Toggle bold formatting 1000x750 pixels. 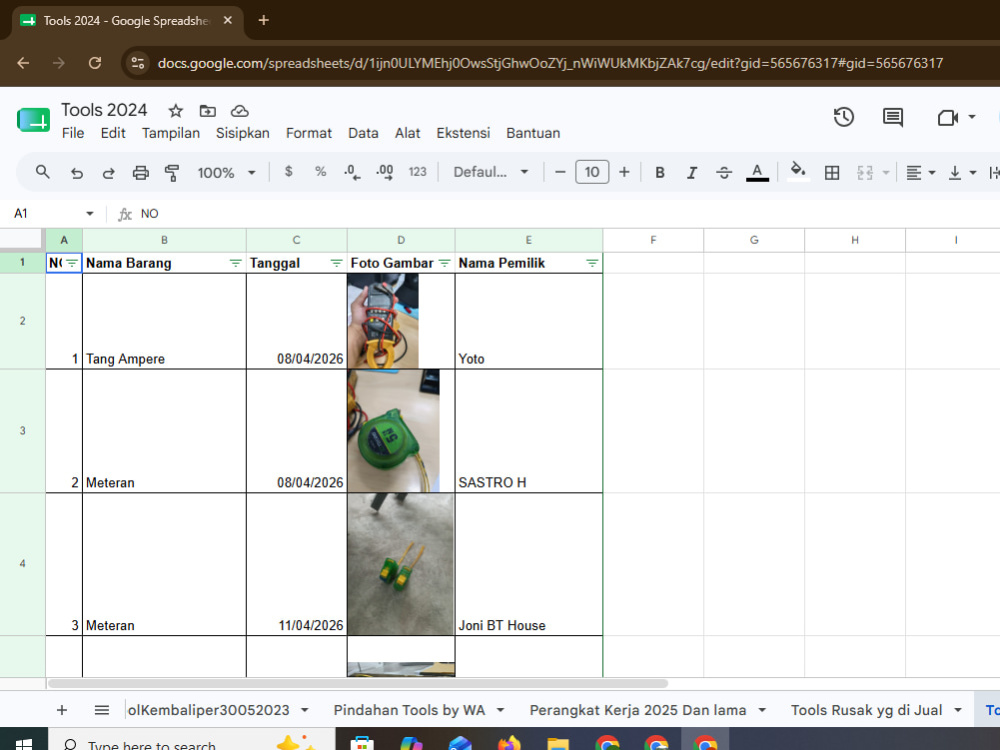coord(660,173)
